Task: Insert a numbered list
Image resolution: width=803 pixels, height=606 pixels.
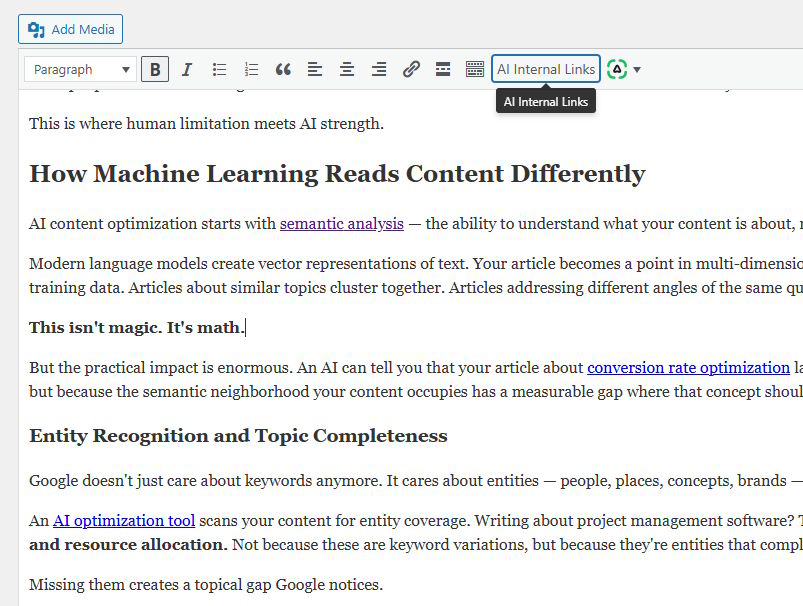Action: pyautogui.click(x=251, y=69)
